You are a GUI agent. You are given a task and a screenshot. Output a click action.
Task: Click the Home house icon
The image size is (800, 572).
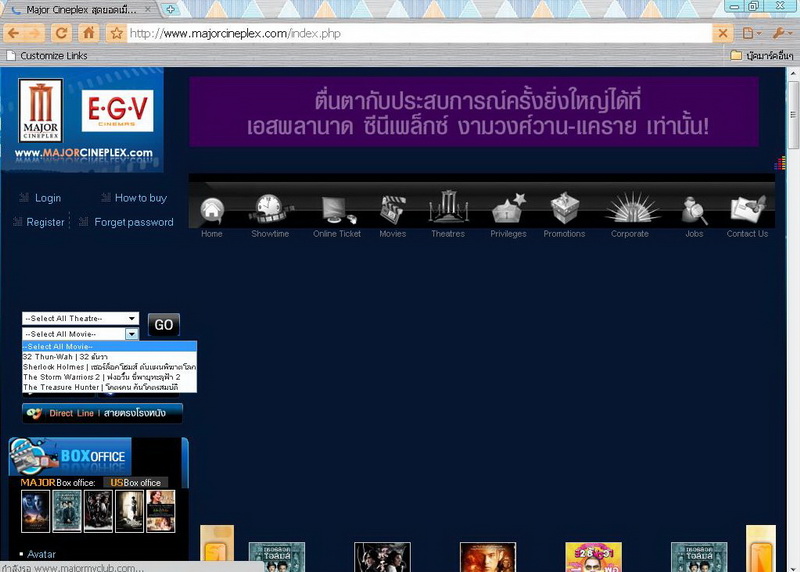point(212,210)
